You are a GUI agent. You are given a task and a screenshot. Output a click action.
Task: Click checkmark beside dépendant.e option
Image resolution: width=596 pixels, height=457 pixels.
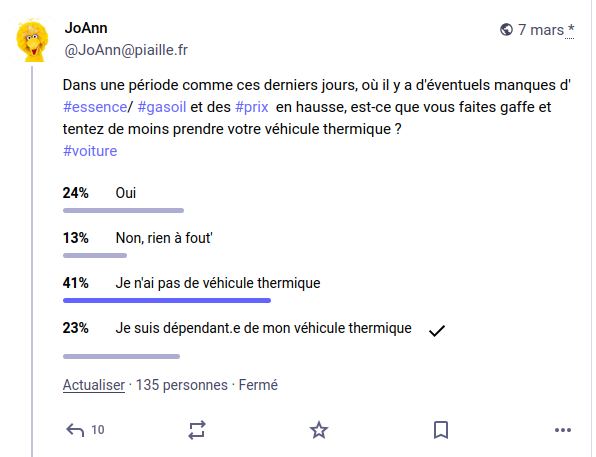click(x=437, y=331)
